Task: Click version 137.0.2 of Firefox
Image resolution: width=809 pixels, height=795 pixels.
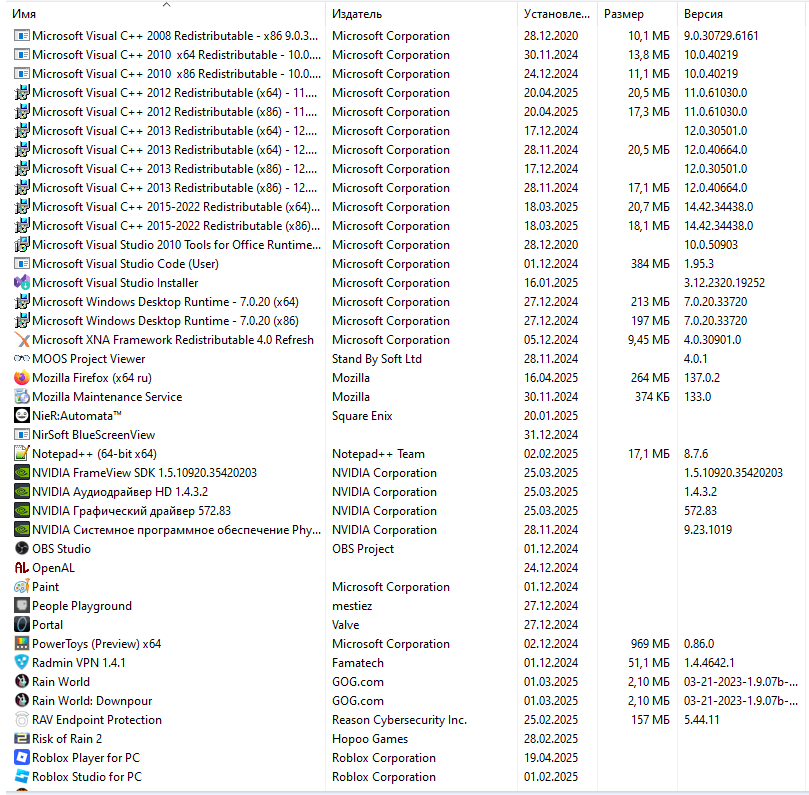Action: 702,378
